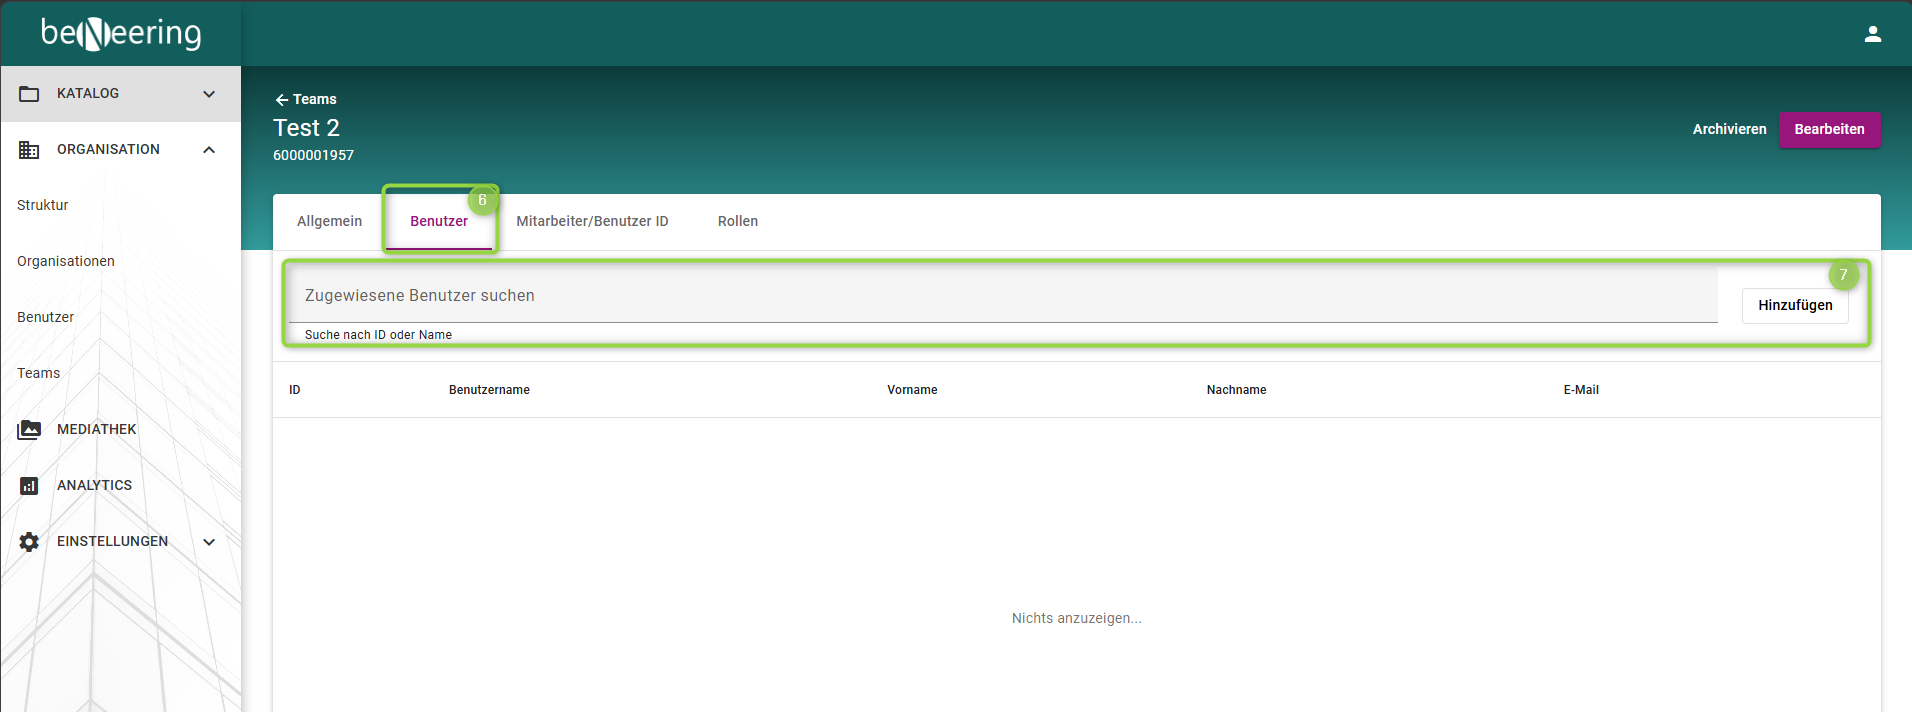Expand the Katalog menu chevron

(x=209, y=94)
